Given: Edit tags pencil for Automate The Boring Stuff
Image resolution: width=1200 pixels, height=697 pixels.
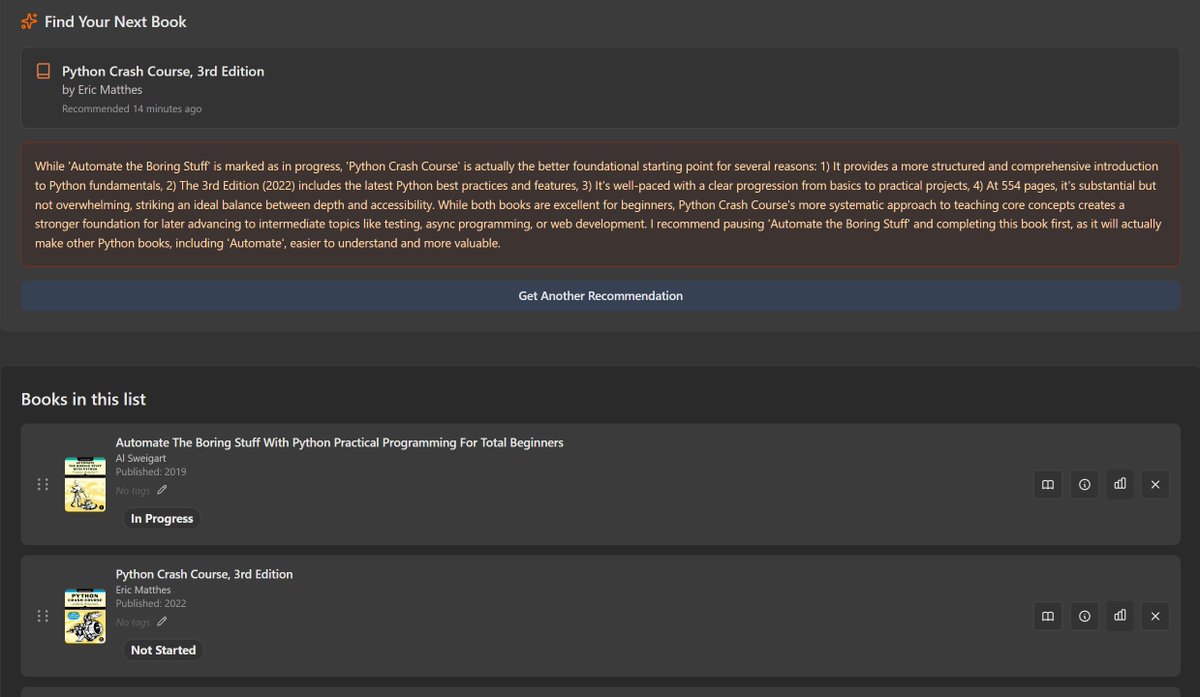Looking at the screenshot, I should (x=162, y=490).
